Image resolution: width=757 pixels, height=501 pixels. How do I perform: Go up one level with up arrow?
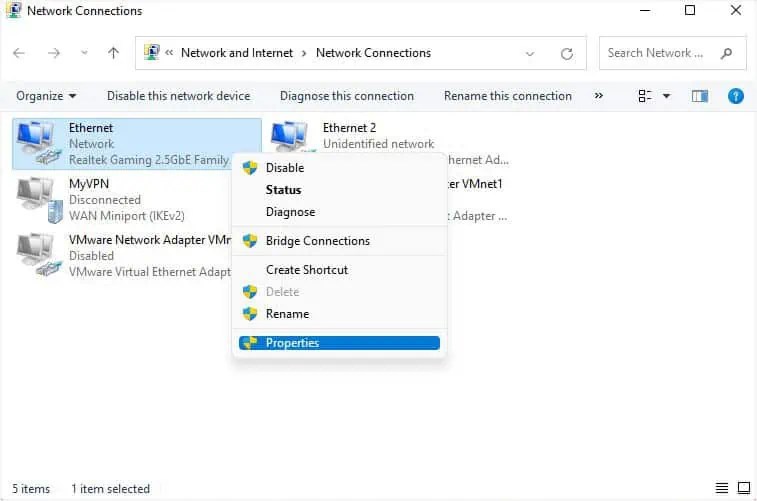113,53
